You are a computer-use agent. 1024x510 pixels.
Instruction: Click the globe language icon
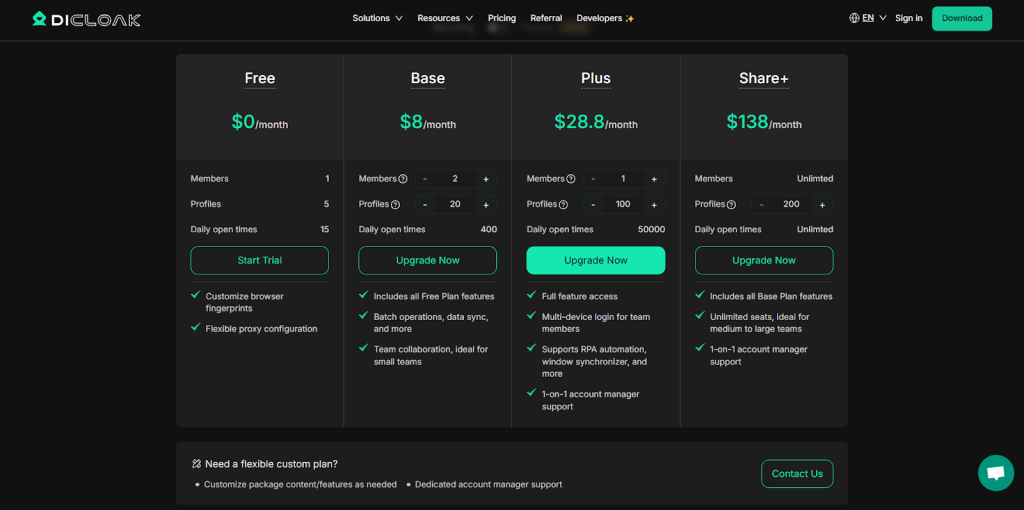point(854,18)
